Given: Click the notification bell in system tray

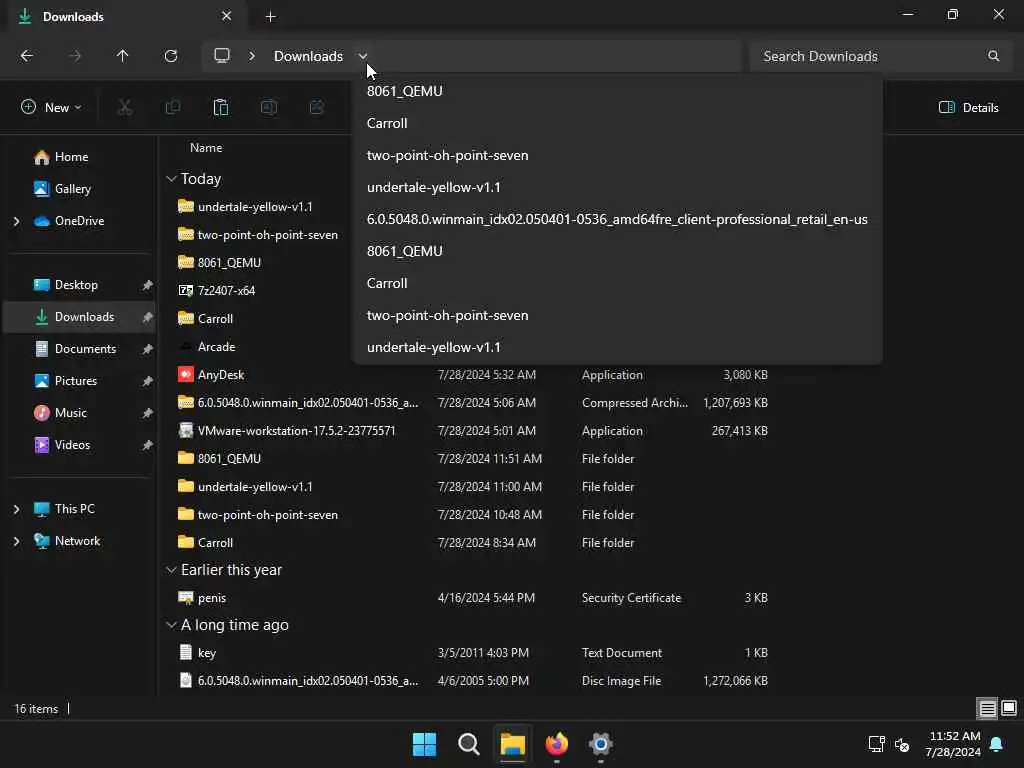Looking at the screenshot, I should 997,744.
